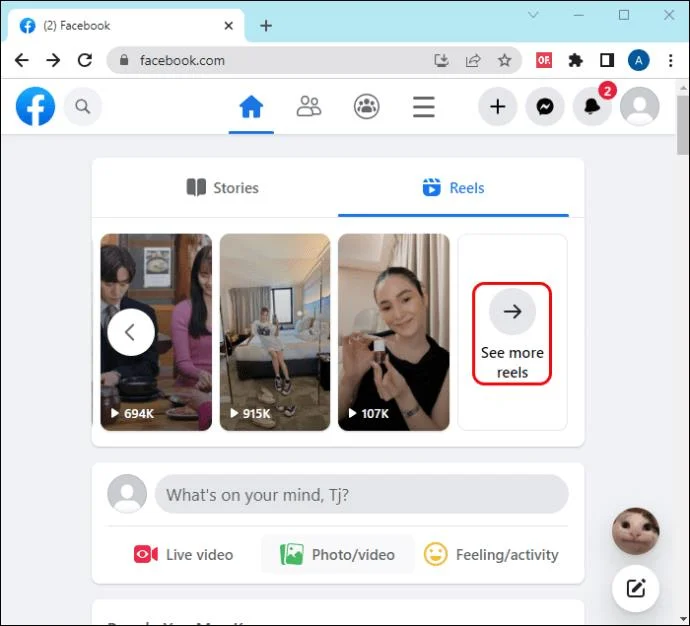Open the Chrome profile A avatar

pos(639,60)
